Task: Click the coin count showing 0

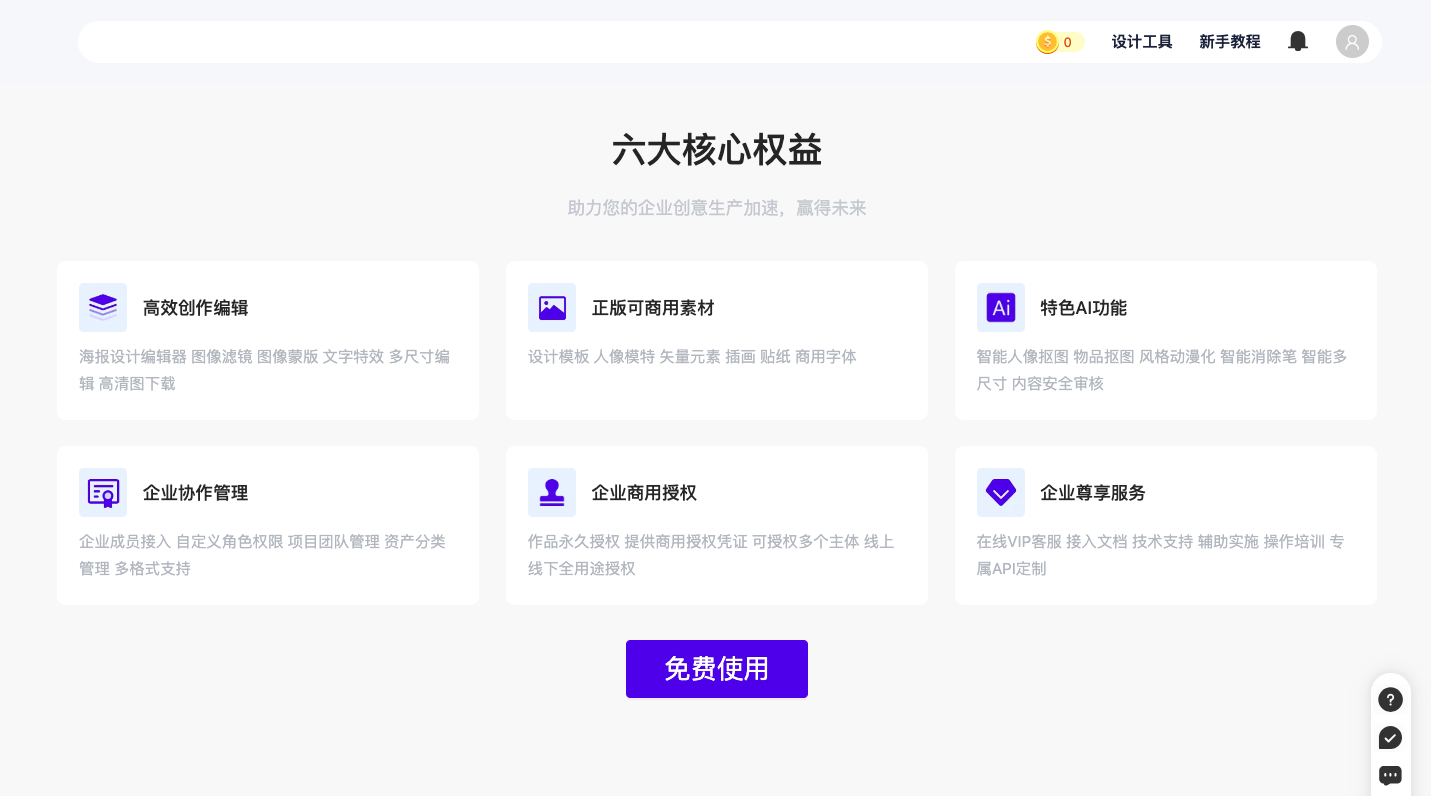Action: click(x=1068, y=42)
